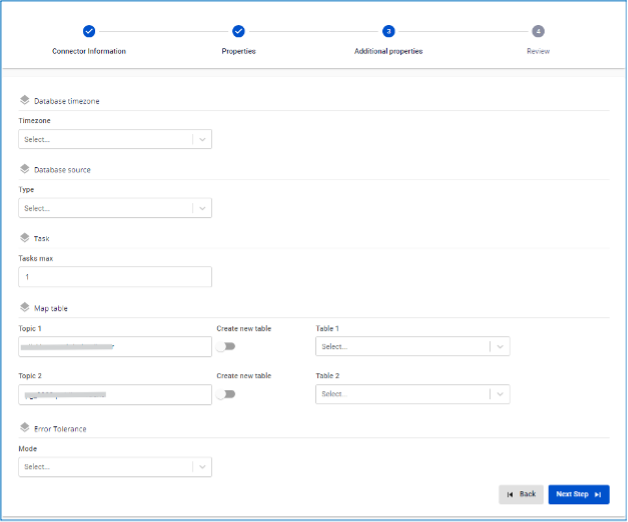Viewport: 628px width, 522px height.
Task: Click the Map table section heading
Action: [x=51, y=308]
